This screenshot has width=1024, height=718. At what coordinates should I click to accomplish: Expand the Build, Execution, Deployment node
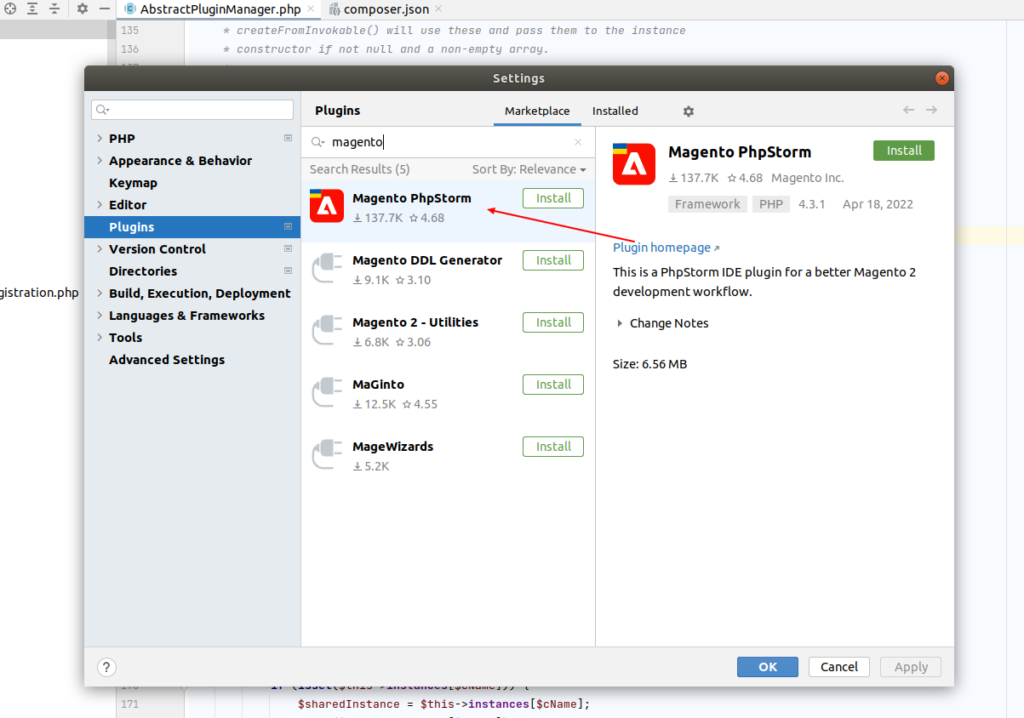click(99, 293)
